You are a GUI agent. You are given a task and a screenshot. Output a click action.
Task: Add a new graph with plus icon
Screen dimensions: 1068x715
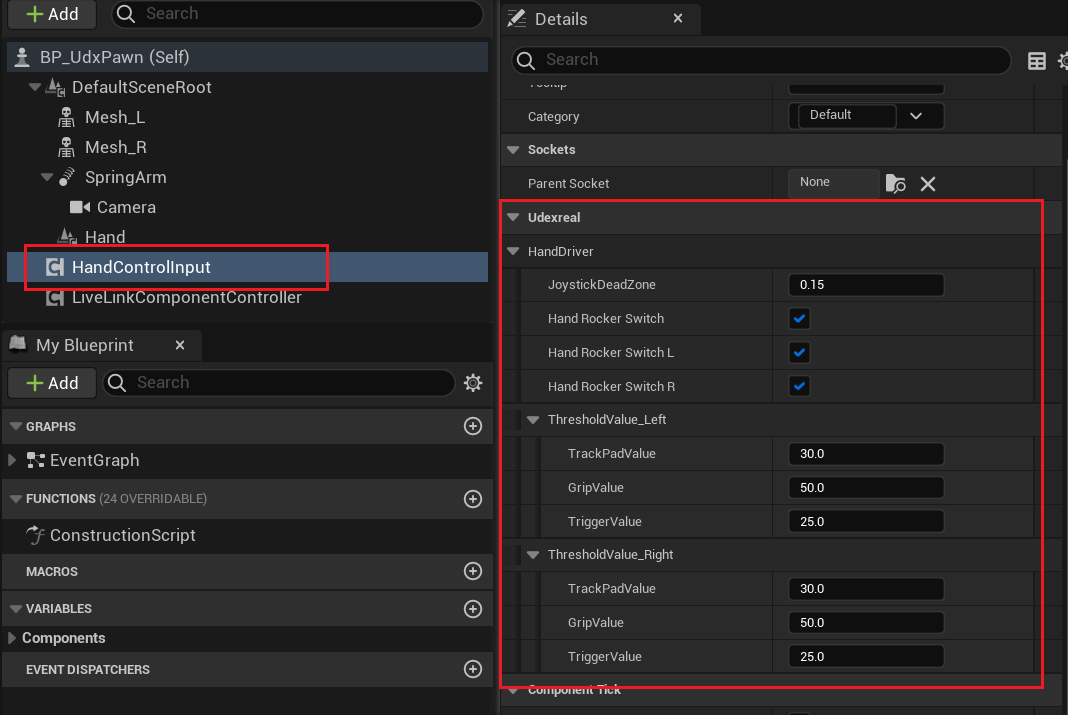(473, 426)
